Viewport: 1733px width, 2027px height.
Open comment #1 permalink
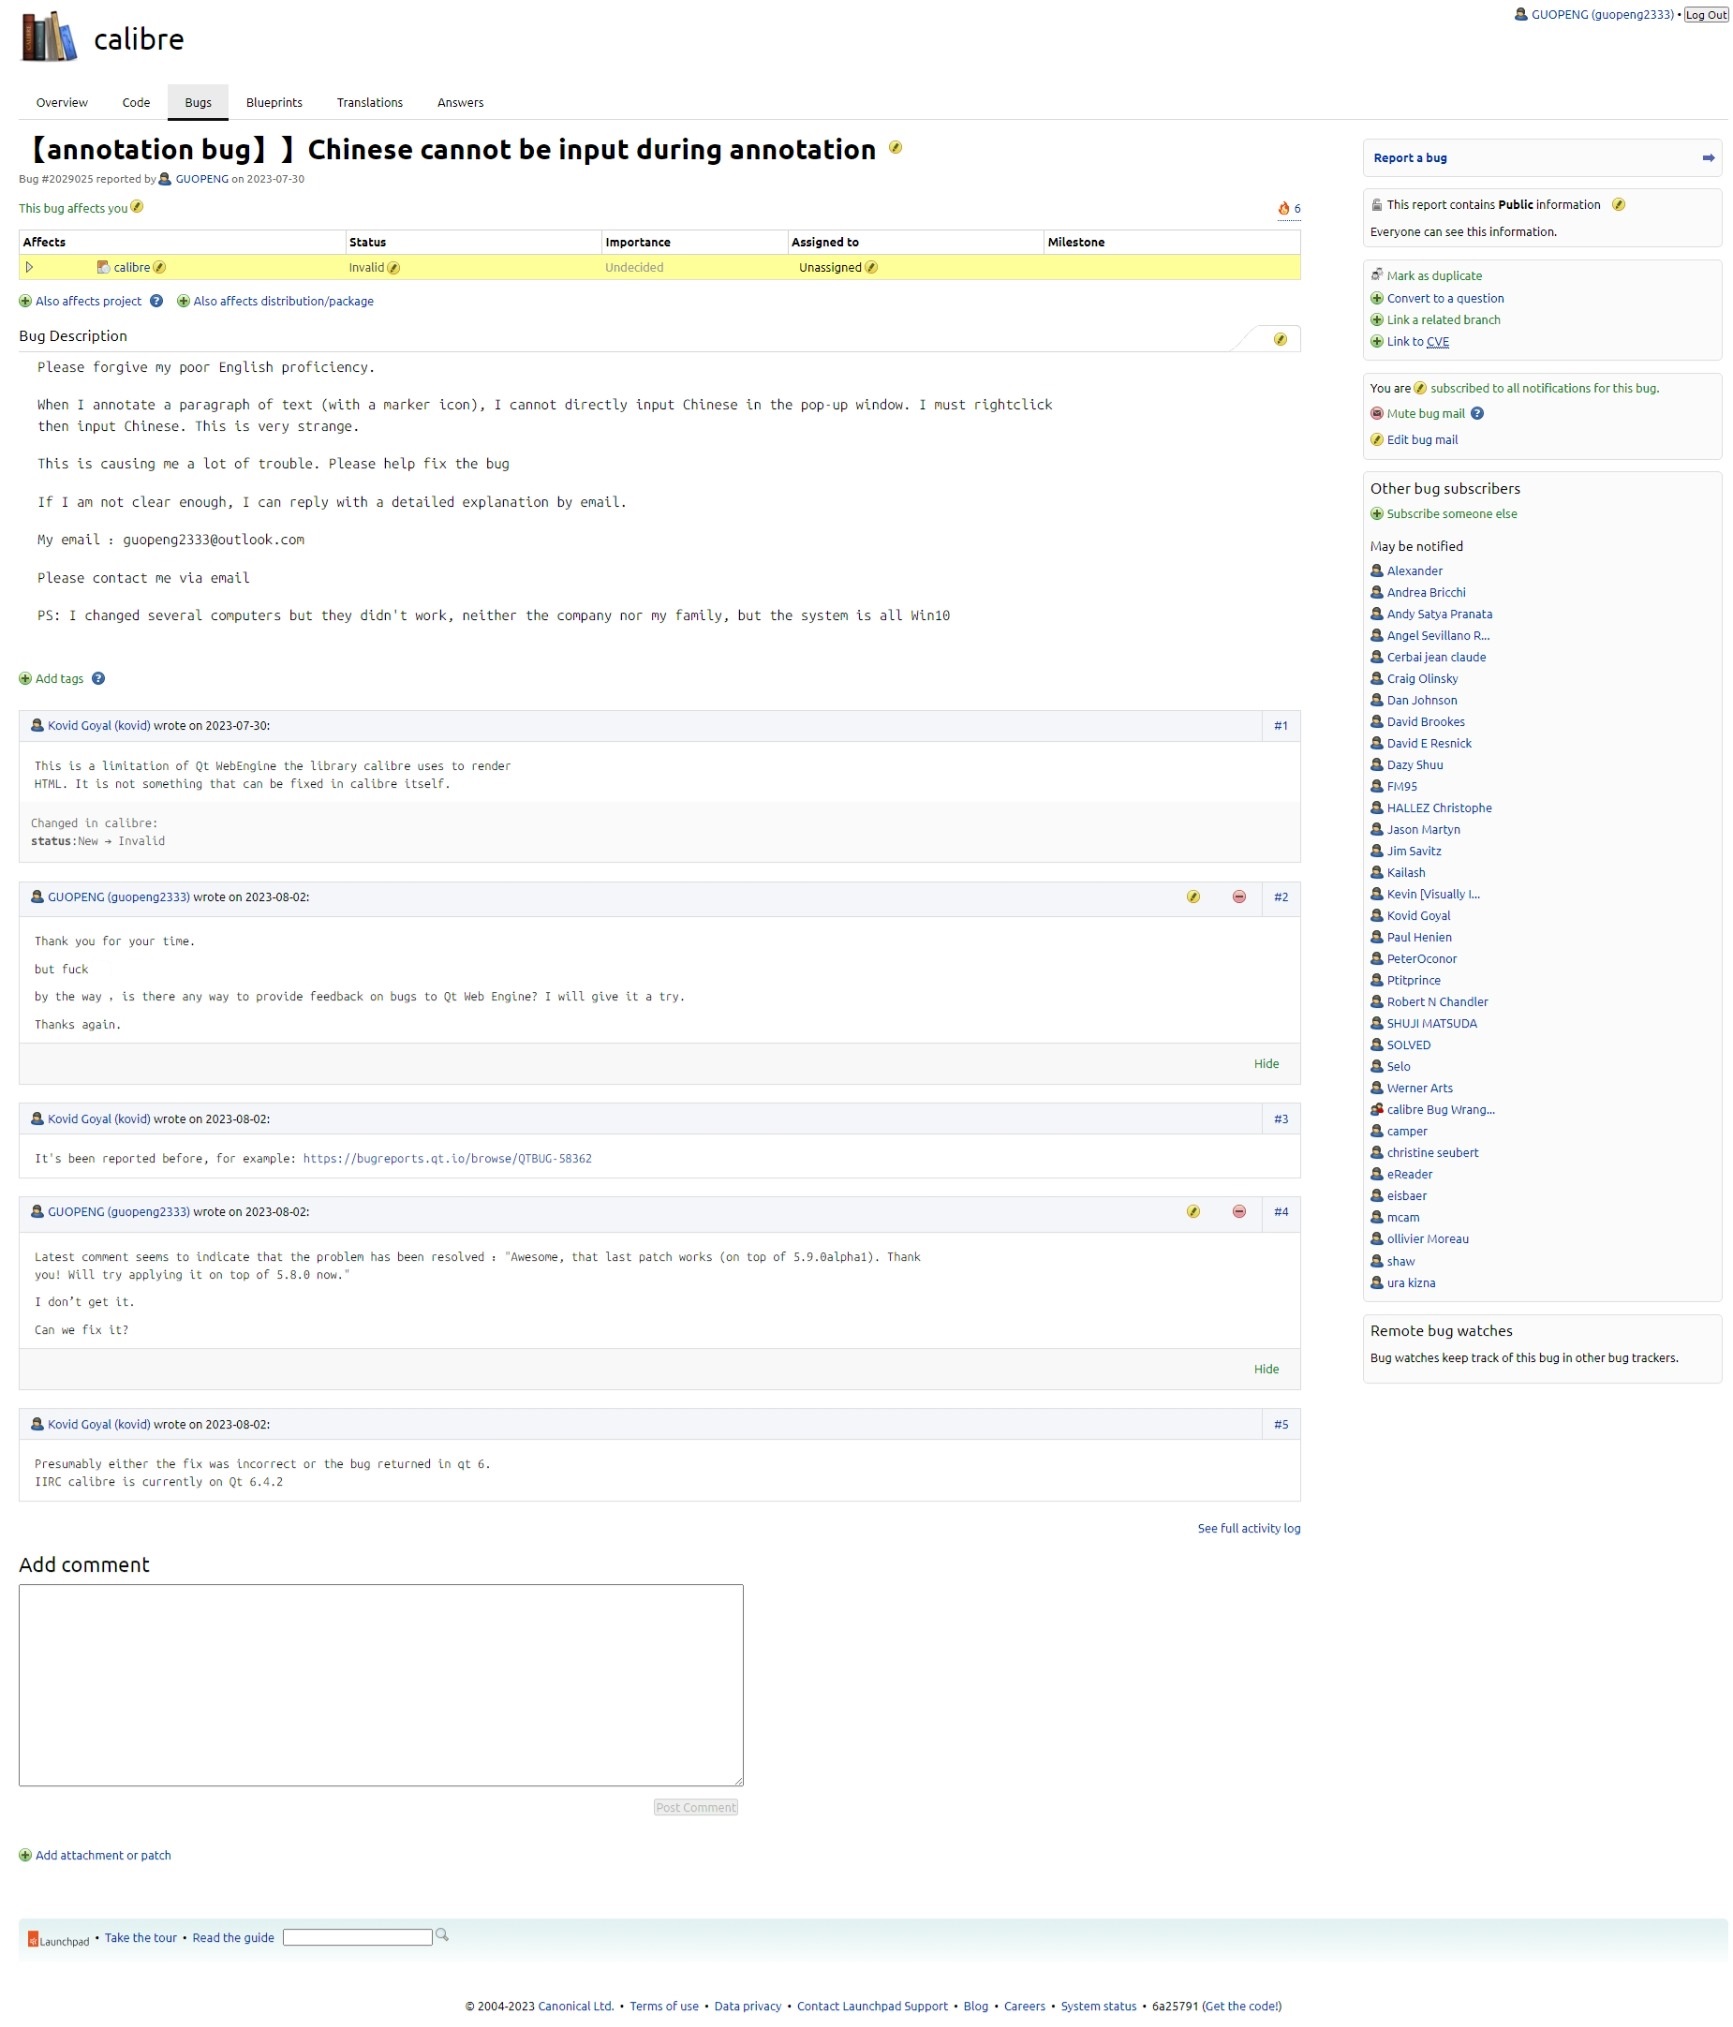click(x=1281, y=726)
